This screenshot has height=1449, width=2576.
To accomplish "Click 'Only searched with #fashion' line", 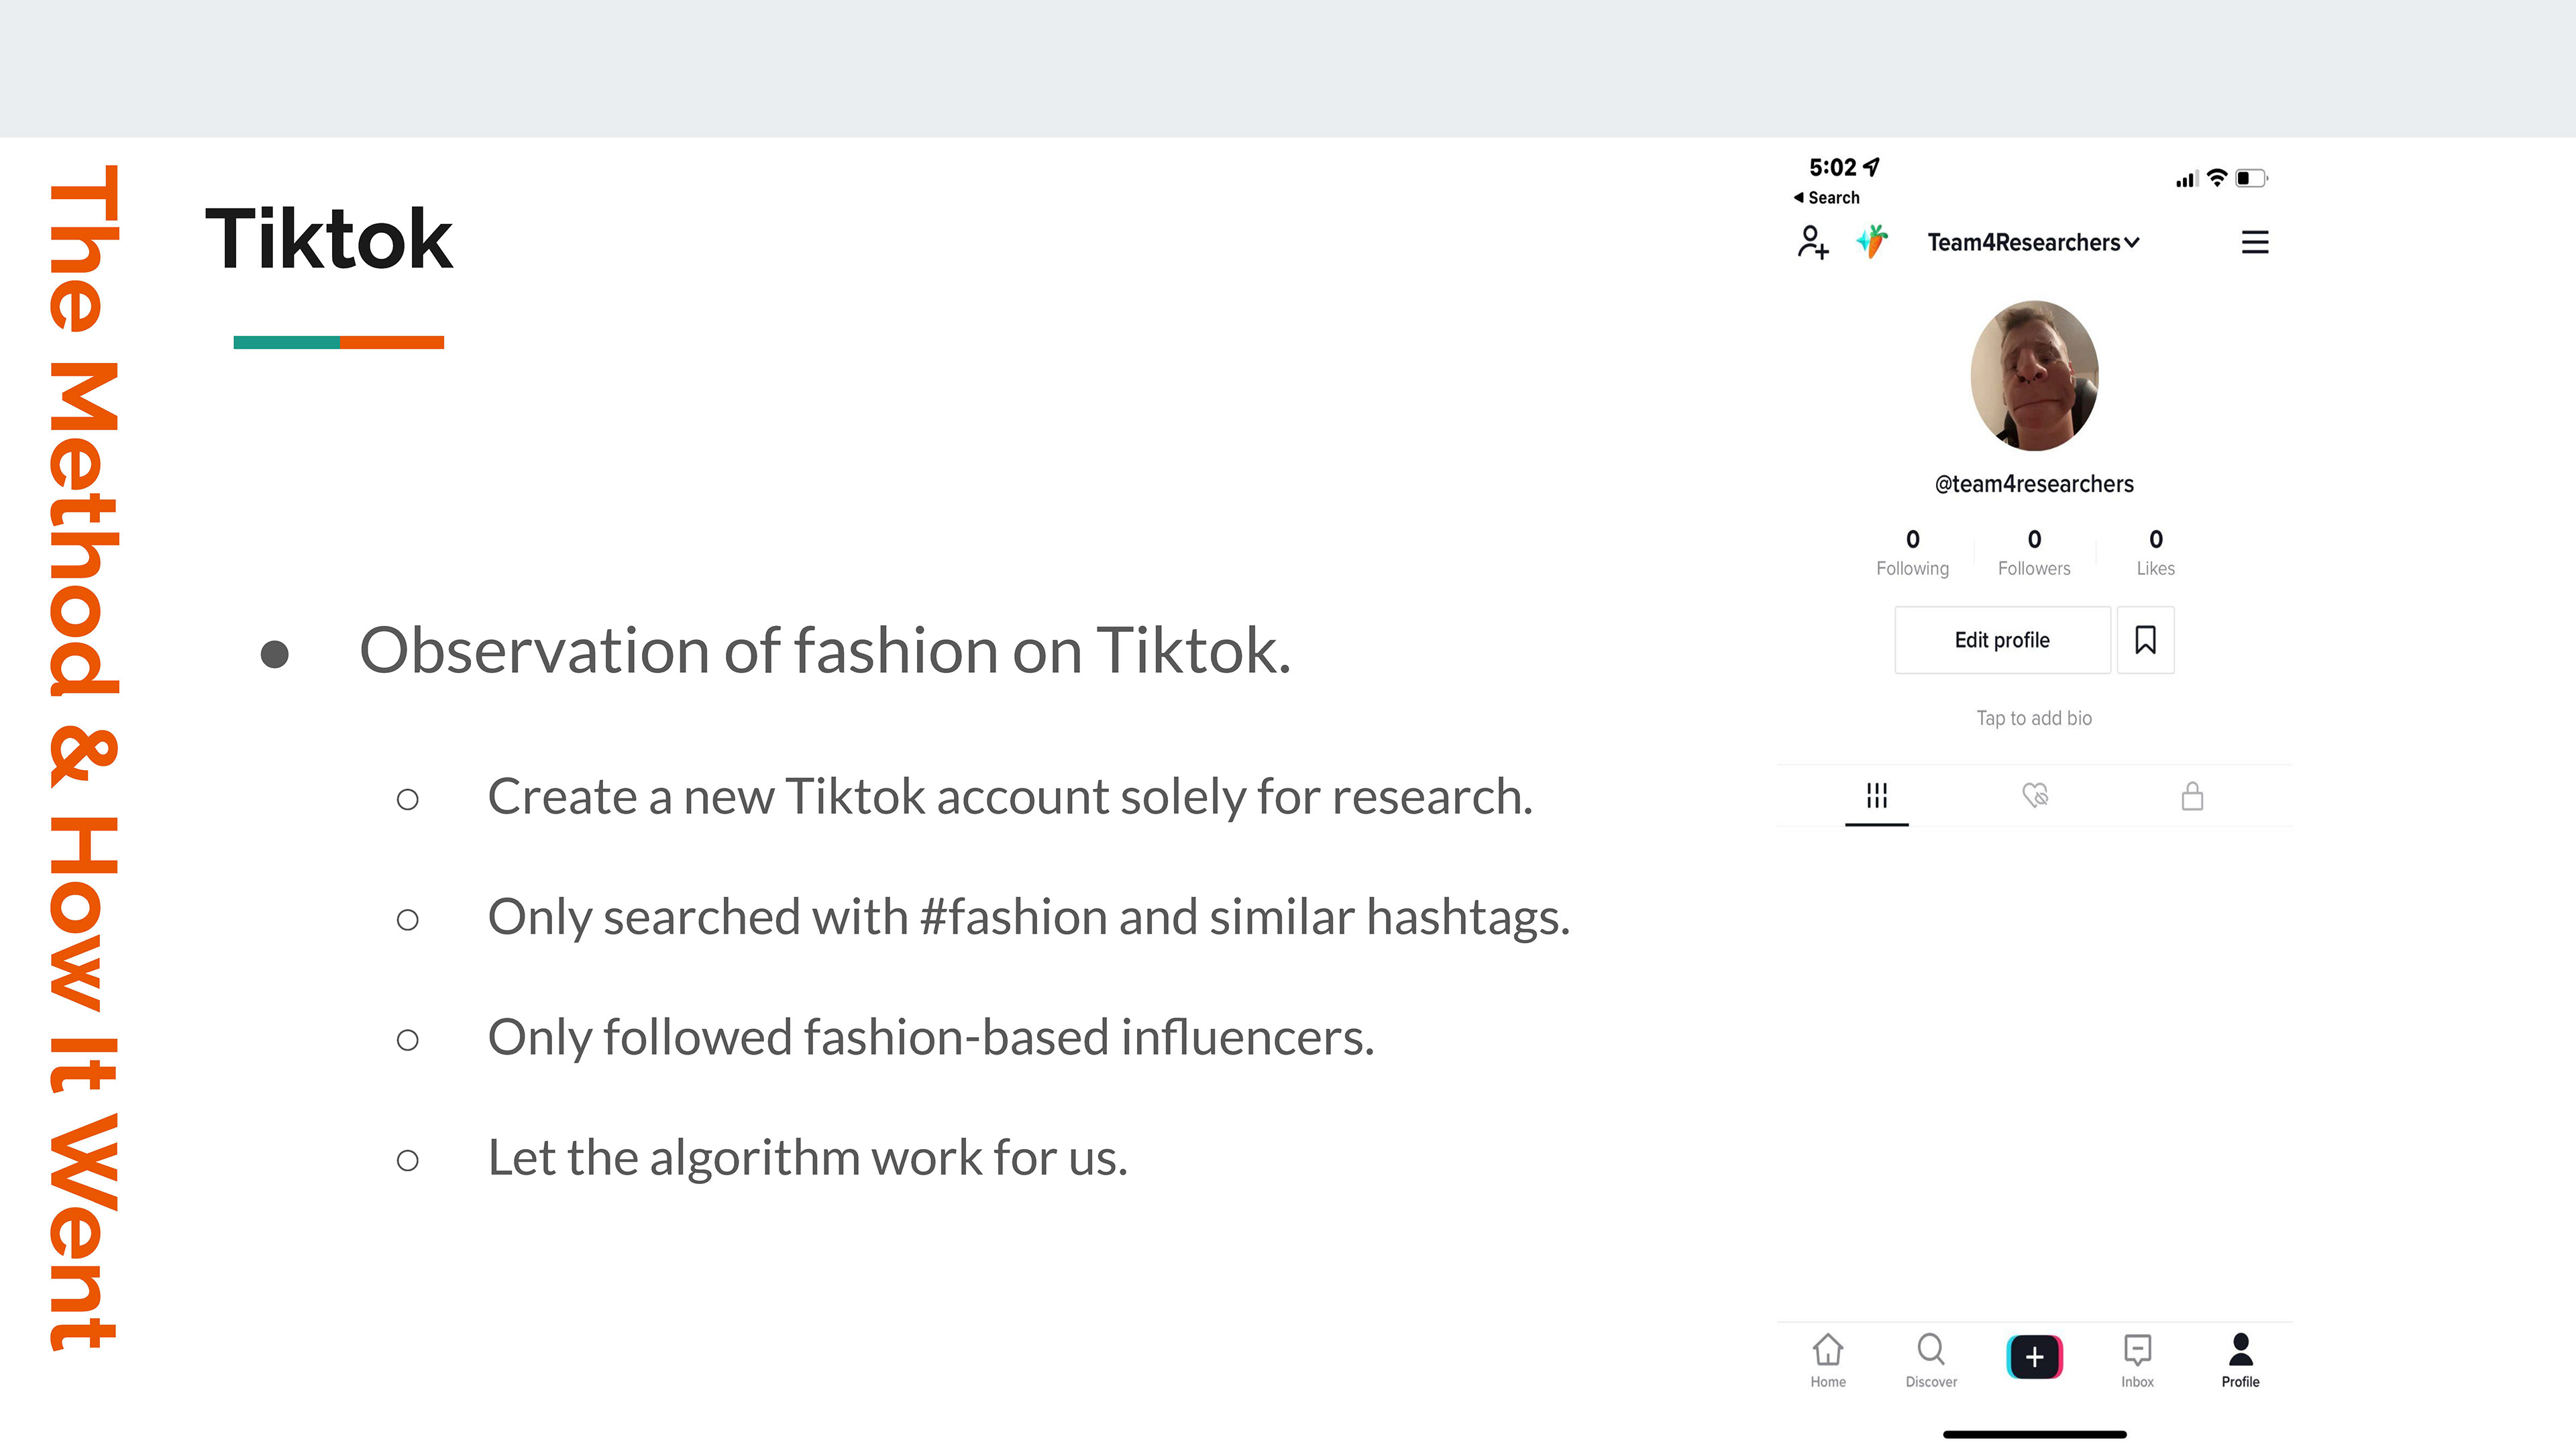I will coord(1029,917).
